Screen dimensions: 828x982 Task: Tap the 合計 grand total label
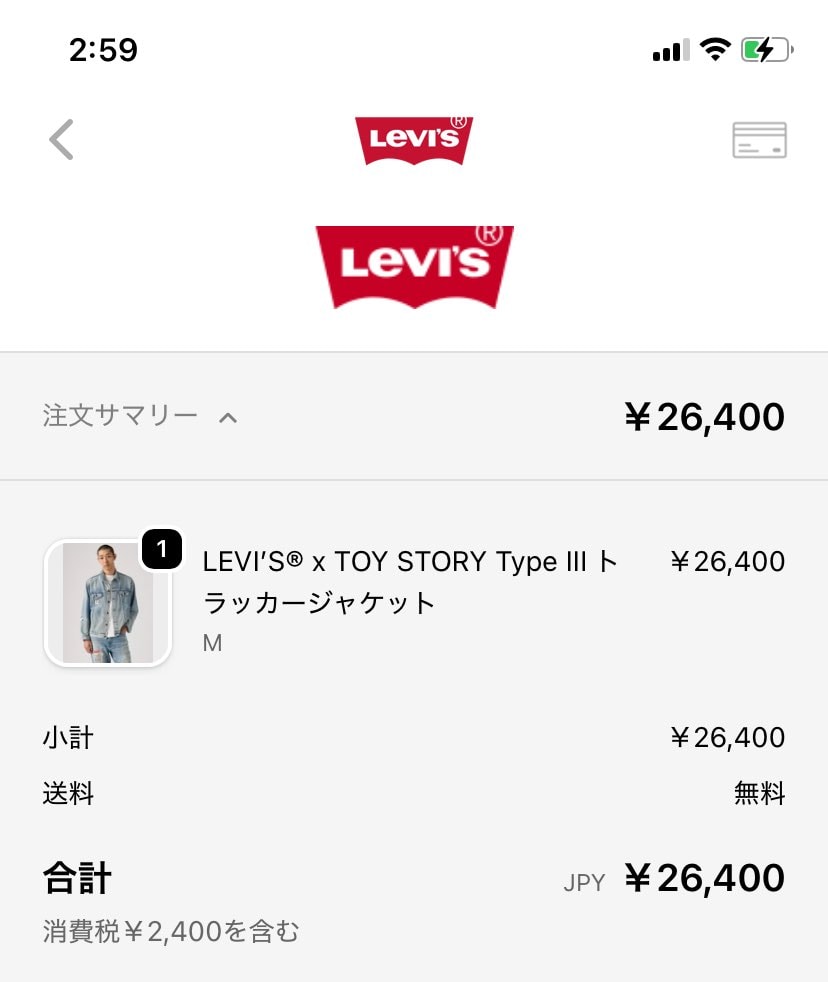point(77,879)
